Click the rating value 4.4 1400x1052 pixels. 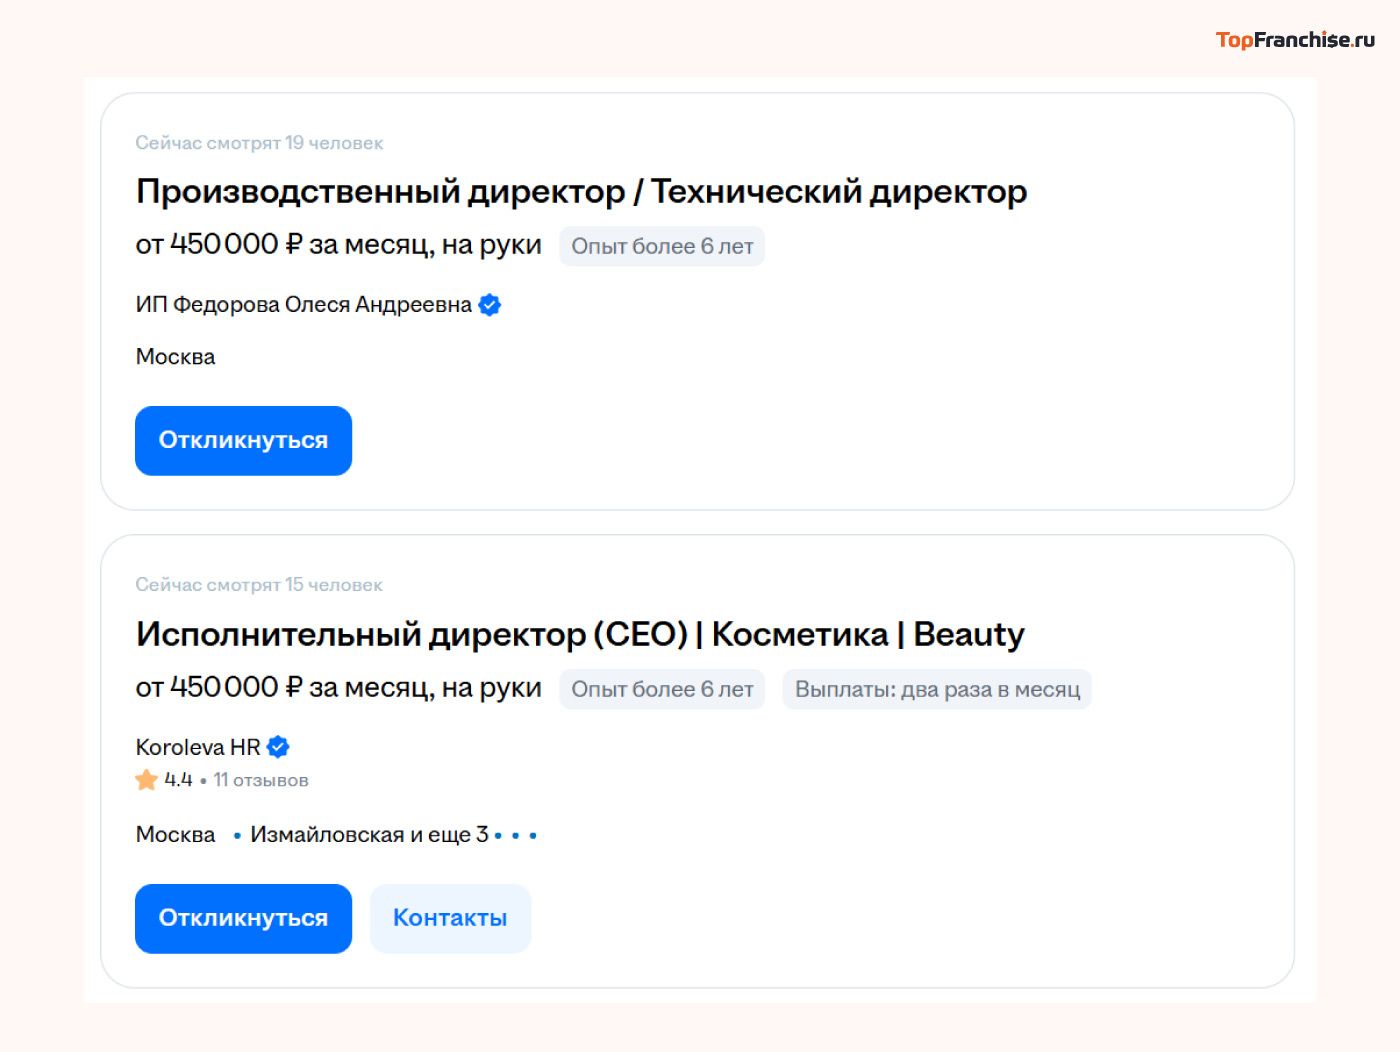pyautogui.click(x=178, y=780)
